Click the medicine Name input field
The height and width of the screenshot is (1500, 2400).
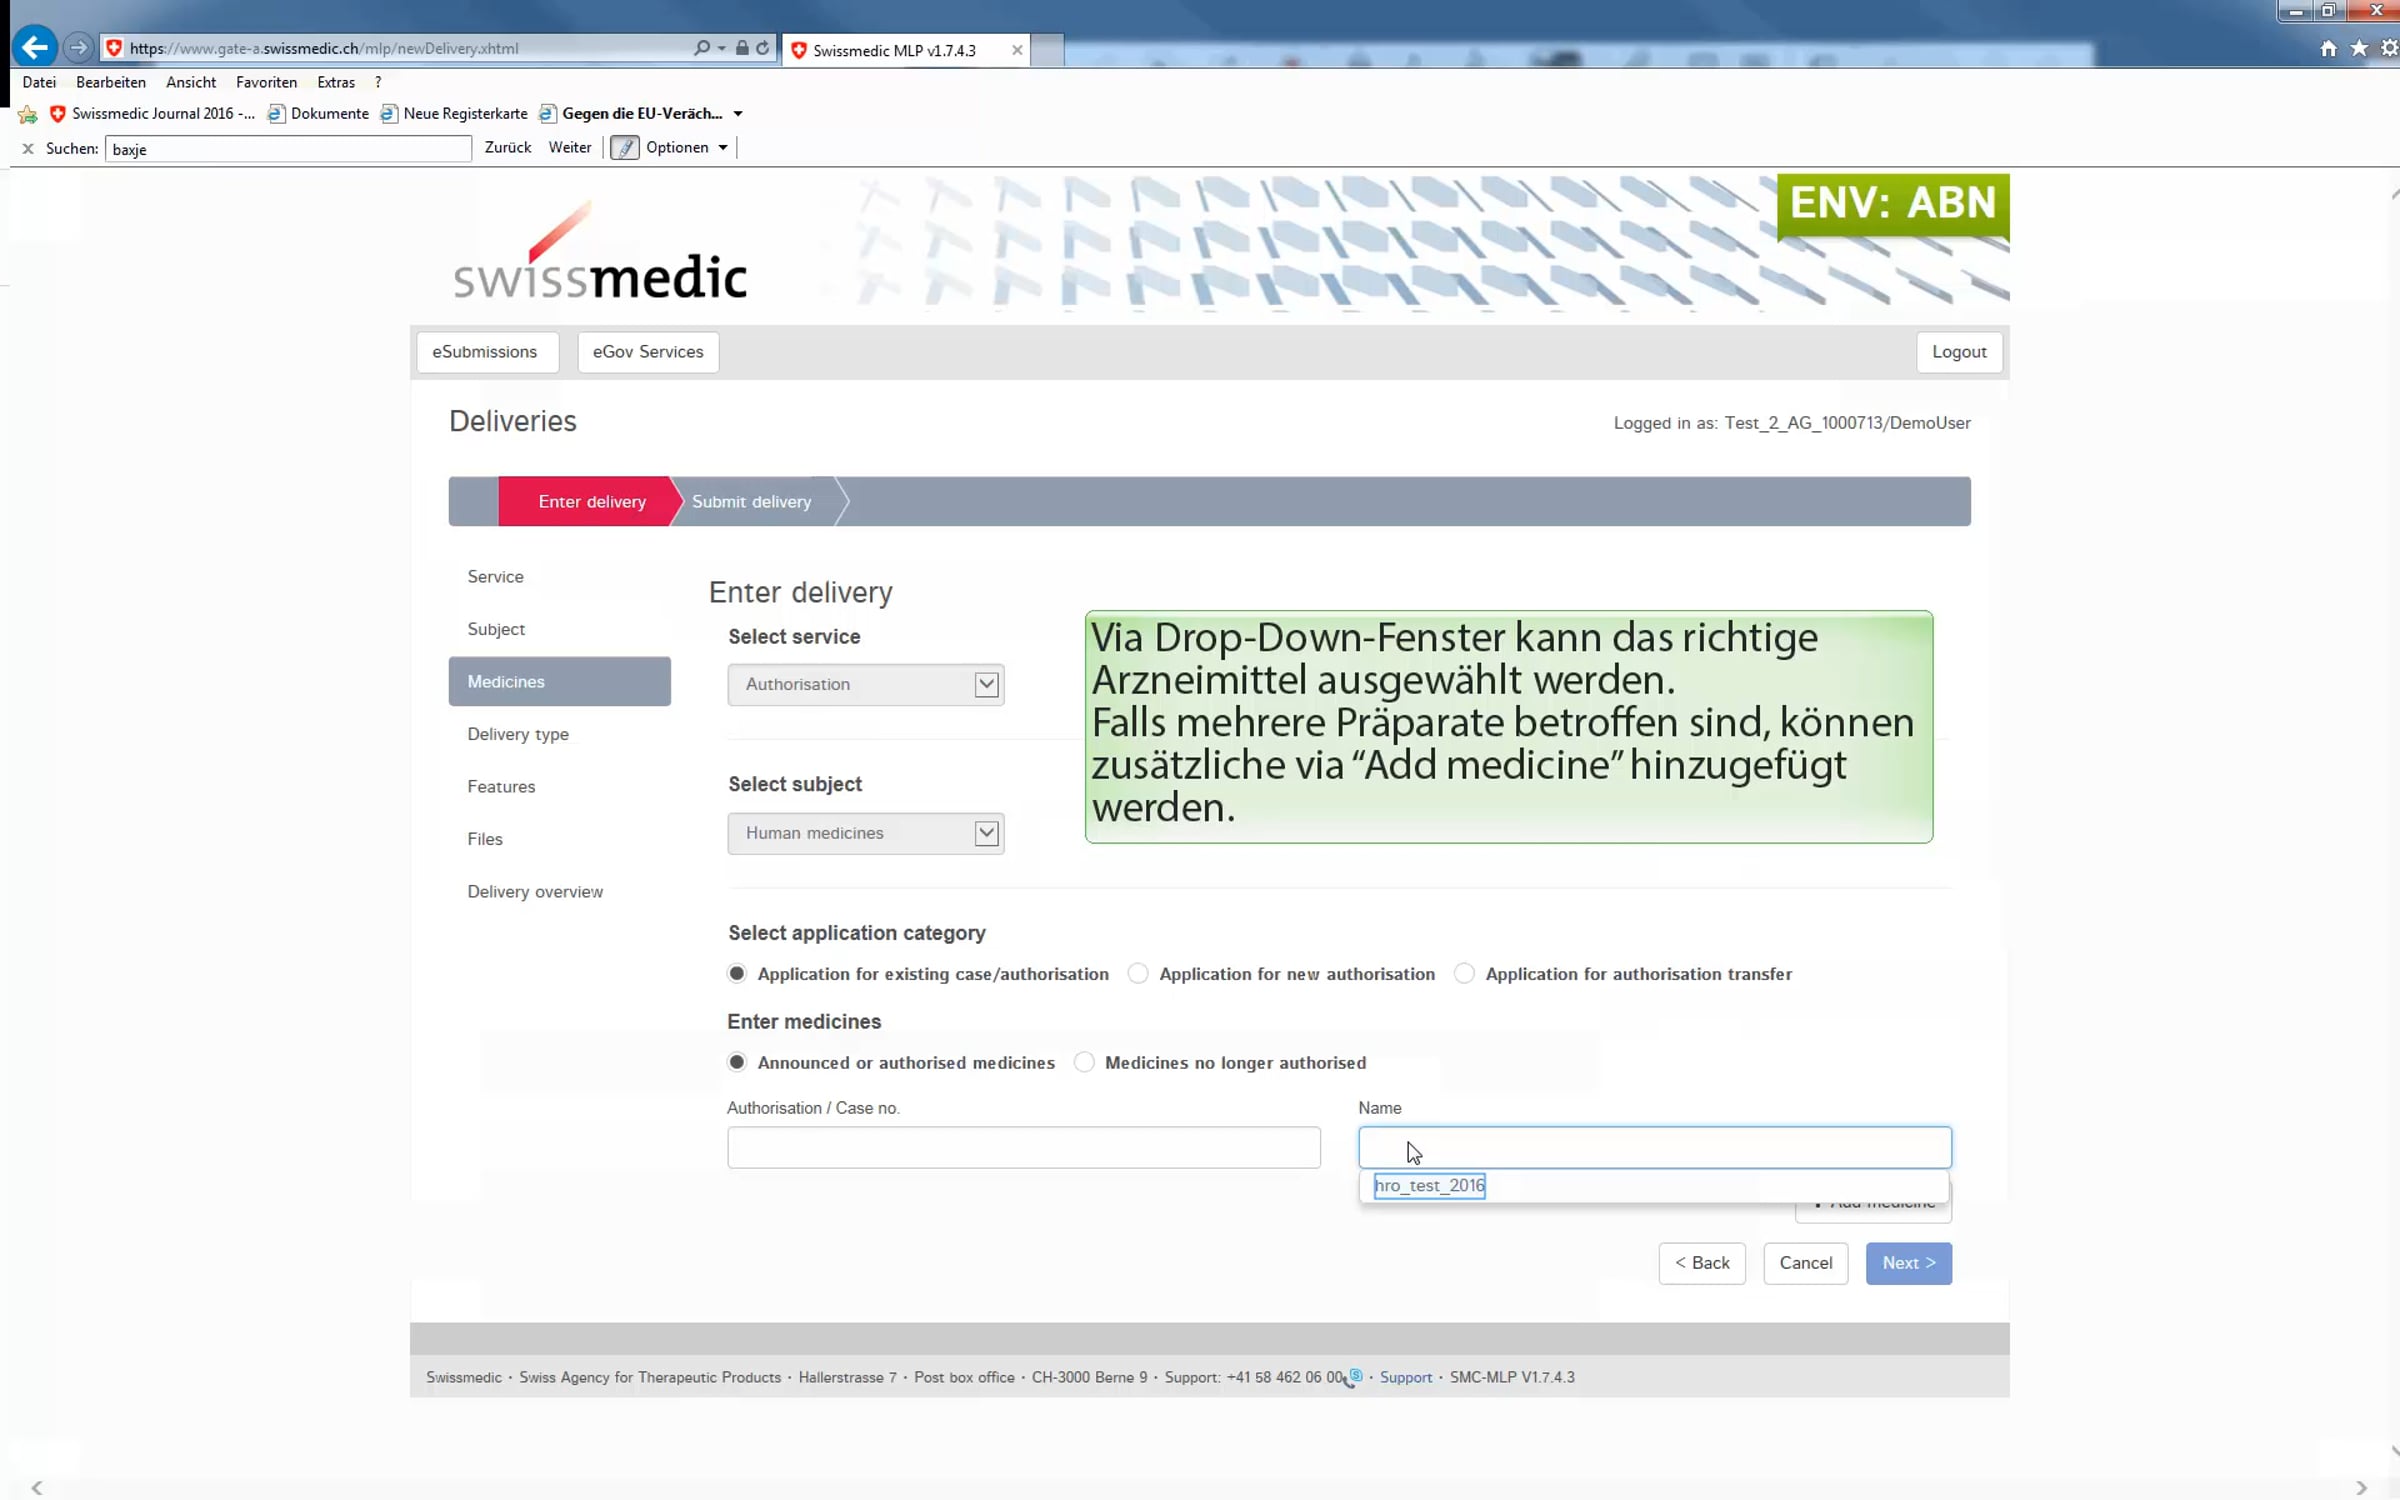point(1655,1148)
